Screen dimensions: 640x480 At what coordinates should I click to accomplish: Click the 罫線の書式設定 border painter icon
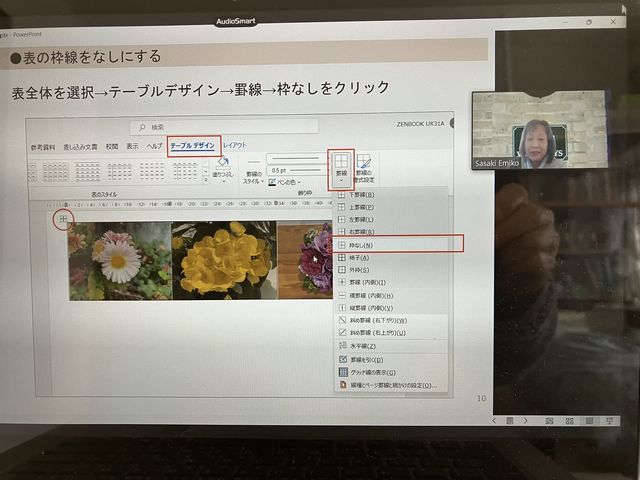[364, 166]
